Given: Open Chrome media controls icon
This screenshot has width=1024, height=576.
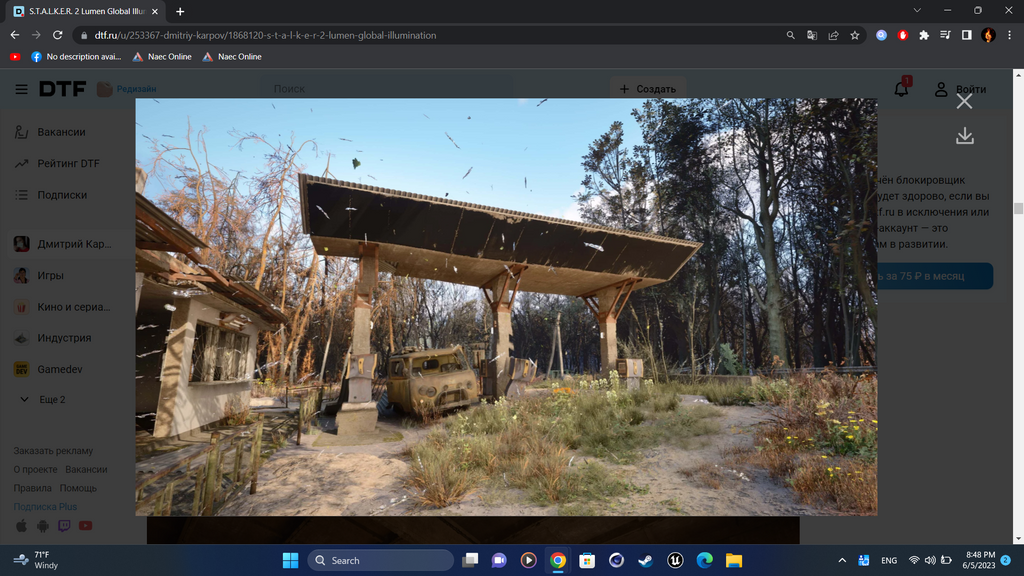Looking at the screenshot, I should pos(945,35).
